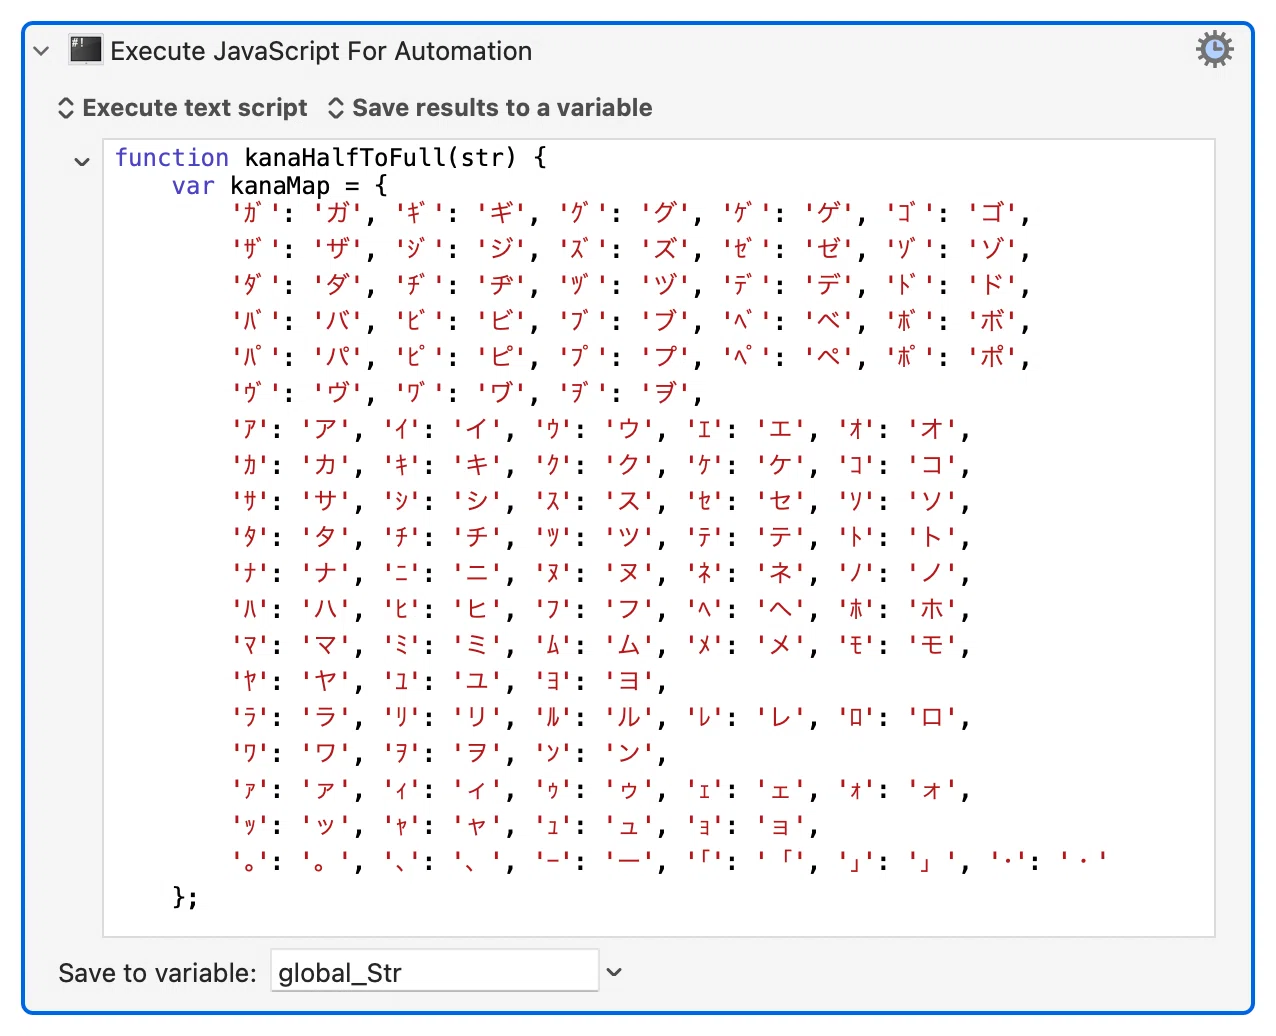Click the script terminal icon
The width and height of the screenshot is (1276, 1036).
coord(85,50)
